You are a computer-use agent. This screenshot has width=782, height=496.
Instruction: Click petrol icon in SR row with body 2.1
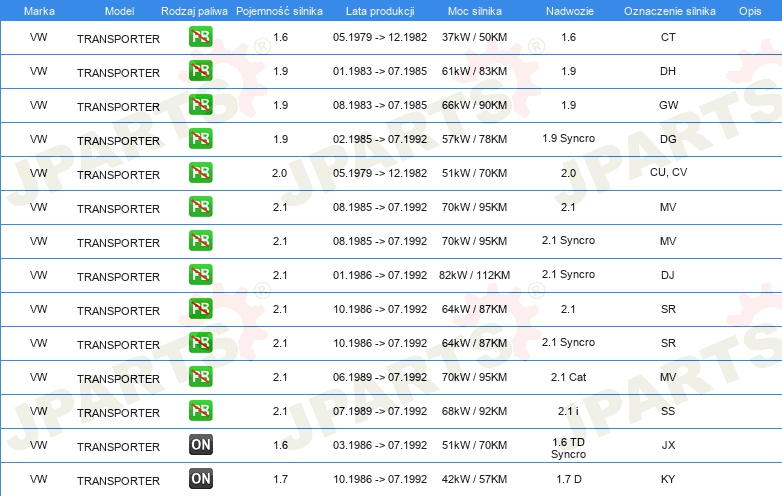coord(200,309)
